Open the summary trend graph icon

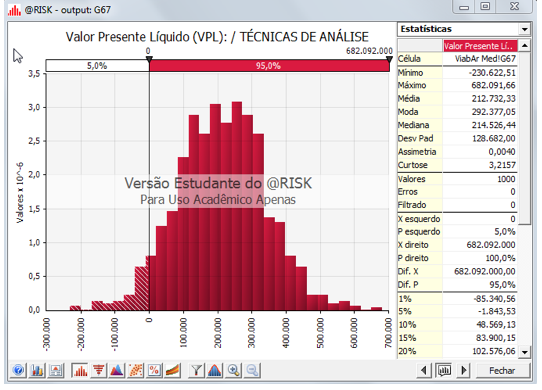173,371
